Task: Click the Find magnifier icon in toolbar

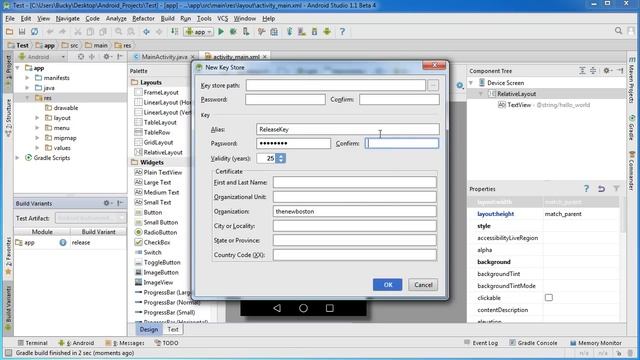Action: tap(118, 31)
